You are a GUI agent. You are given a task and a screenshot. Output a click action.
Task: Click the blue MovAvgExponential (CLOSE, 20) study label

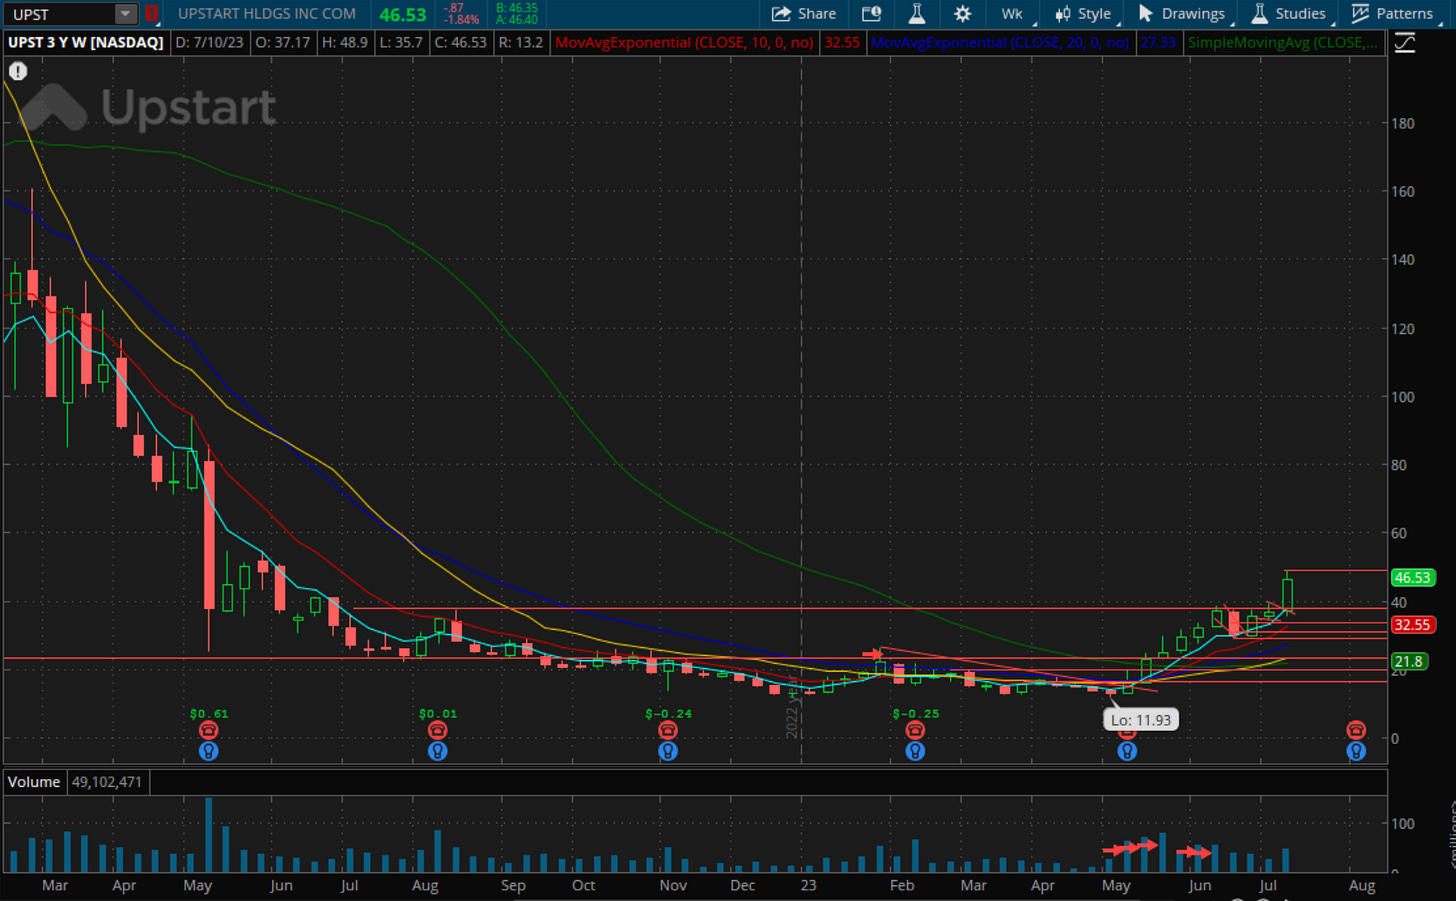[1000, 43]
